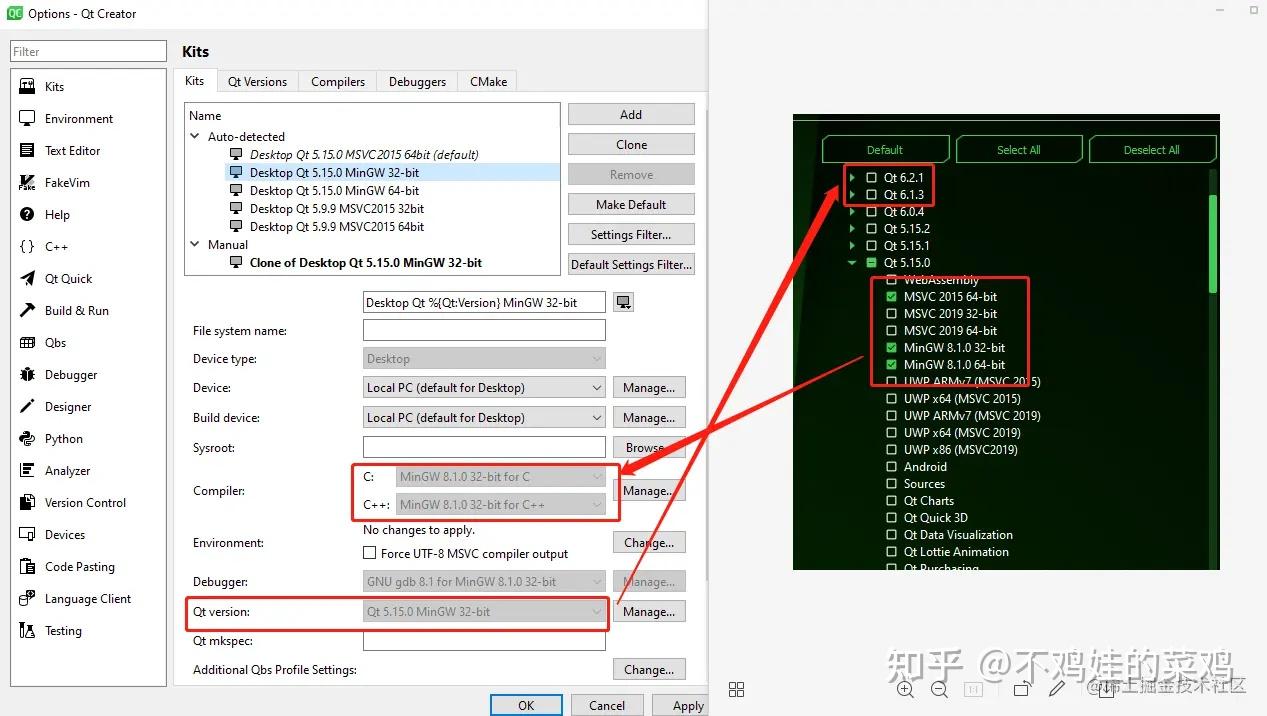Select the Build & Run sidebar icon
The width and height of the screenshot is (1267, 716).
coord(25,310)
